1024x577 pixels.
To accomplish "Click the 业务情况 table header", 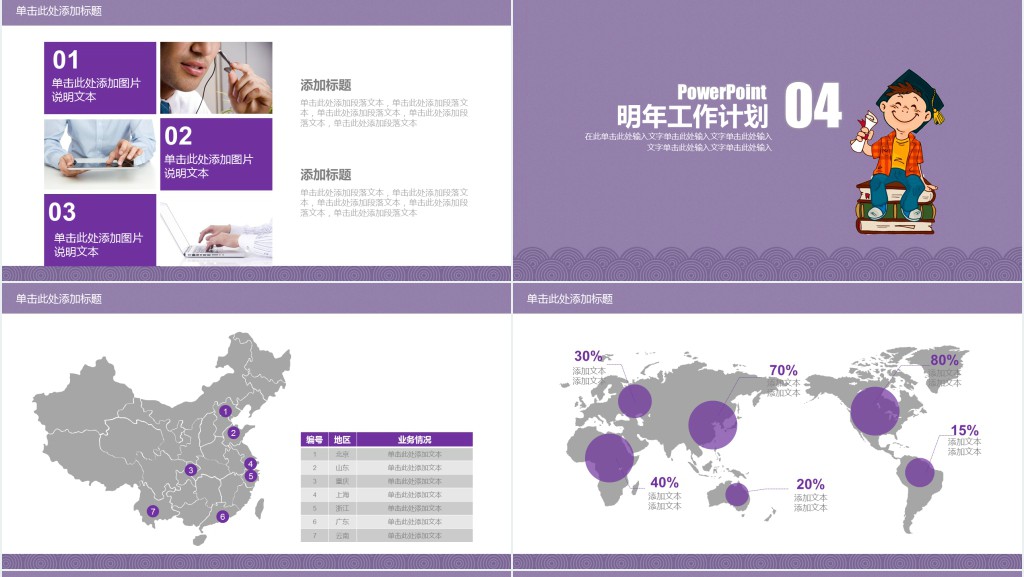I will pyautogui.click(x=414, y=439).
